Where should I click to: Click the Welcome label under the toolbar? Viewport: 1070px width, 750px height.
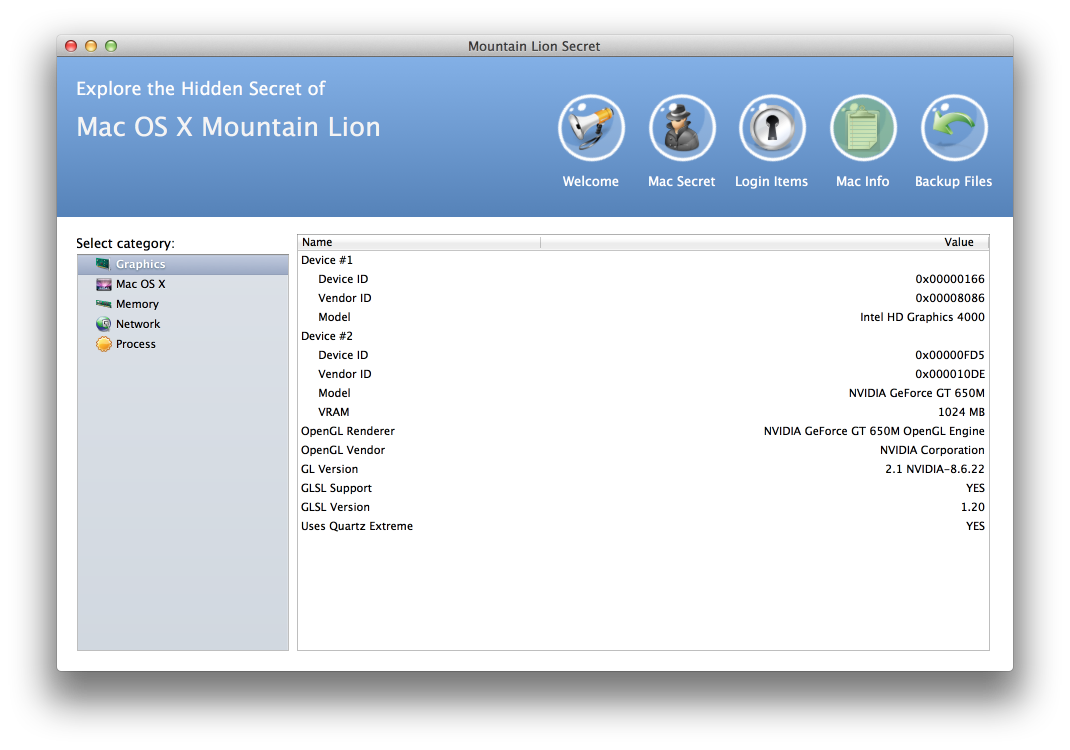(590, 182)
